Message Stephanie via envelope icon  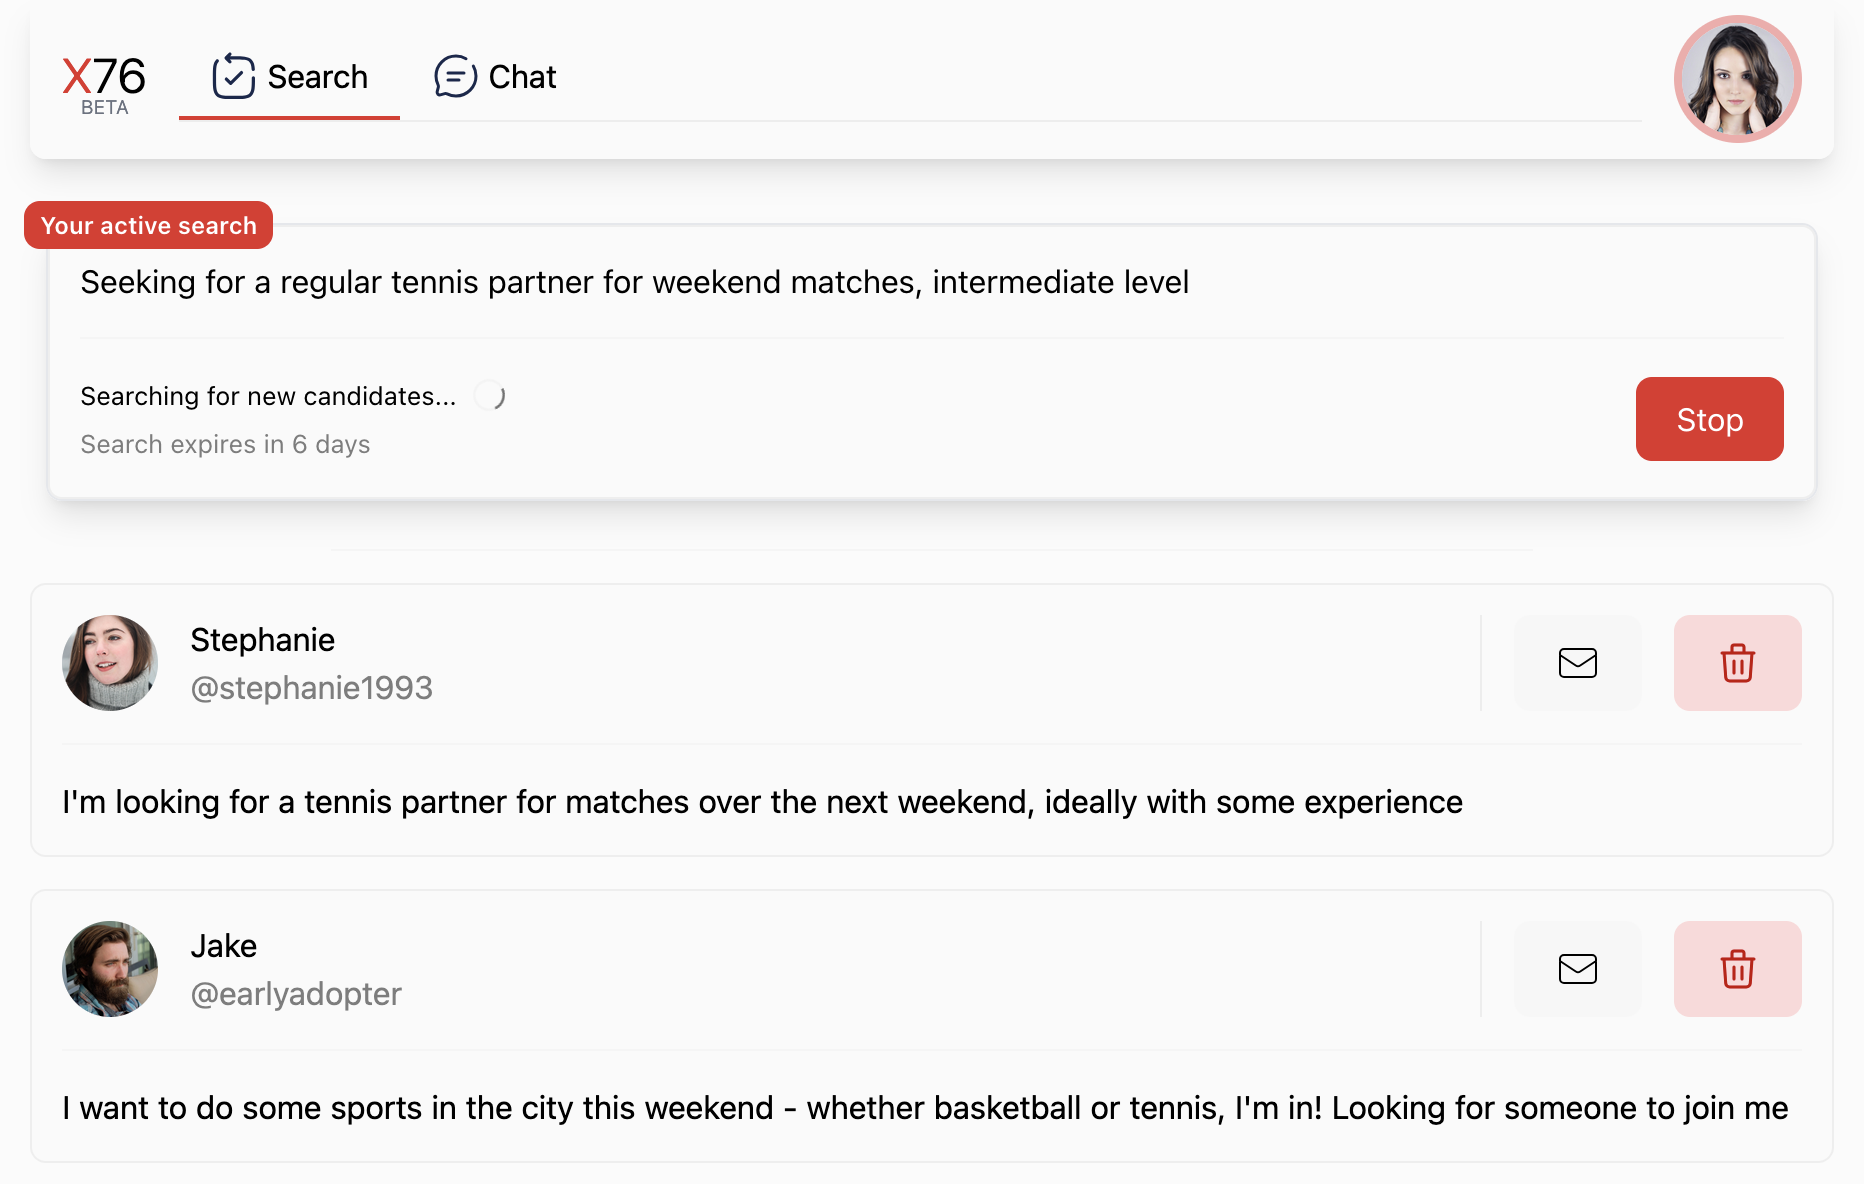1577,663
